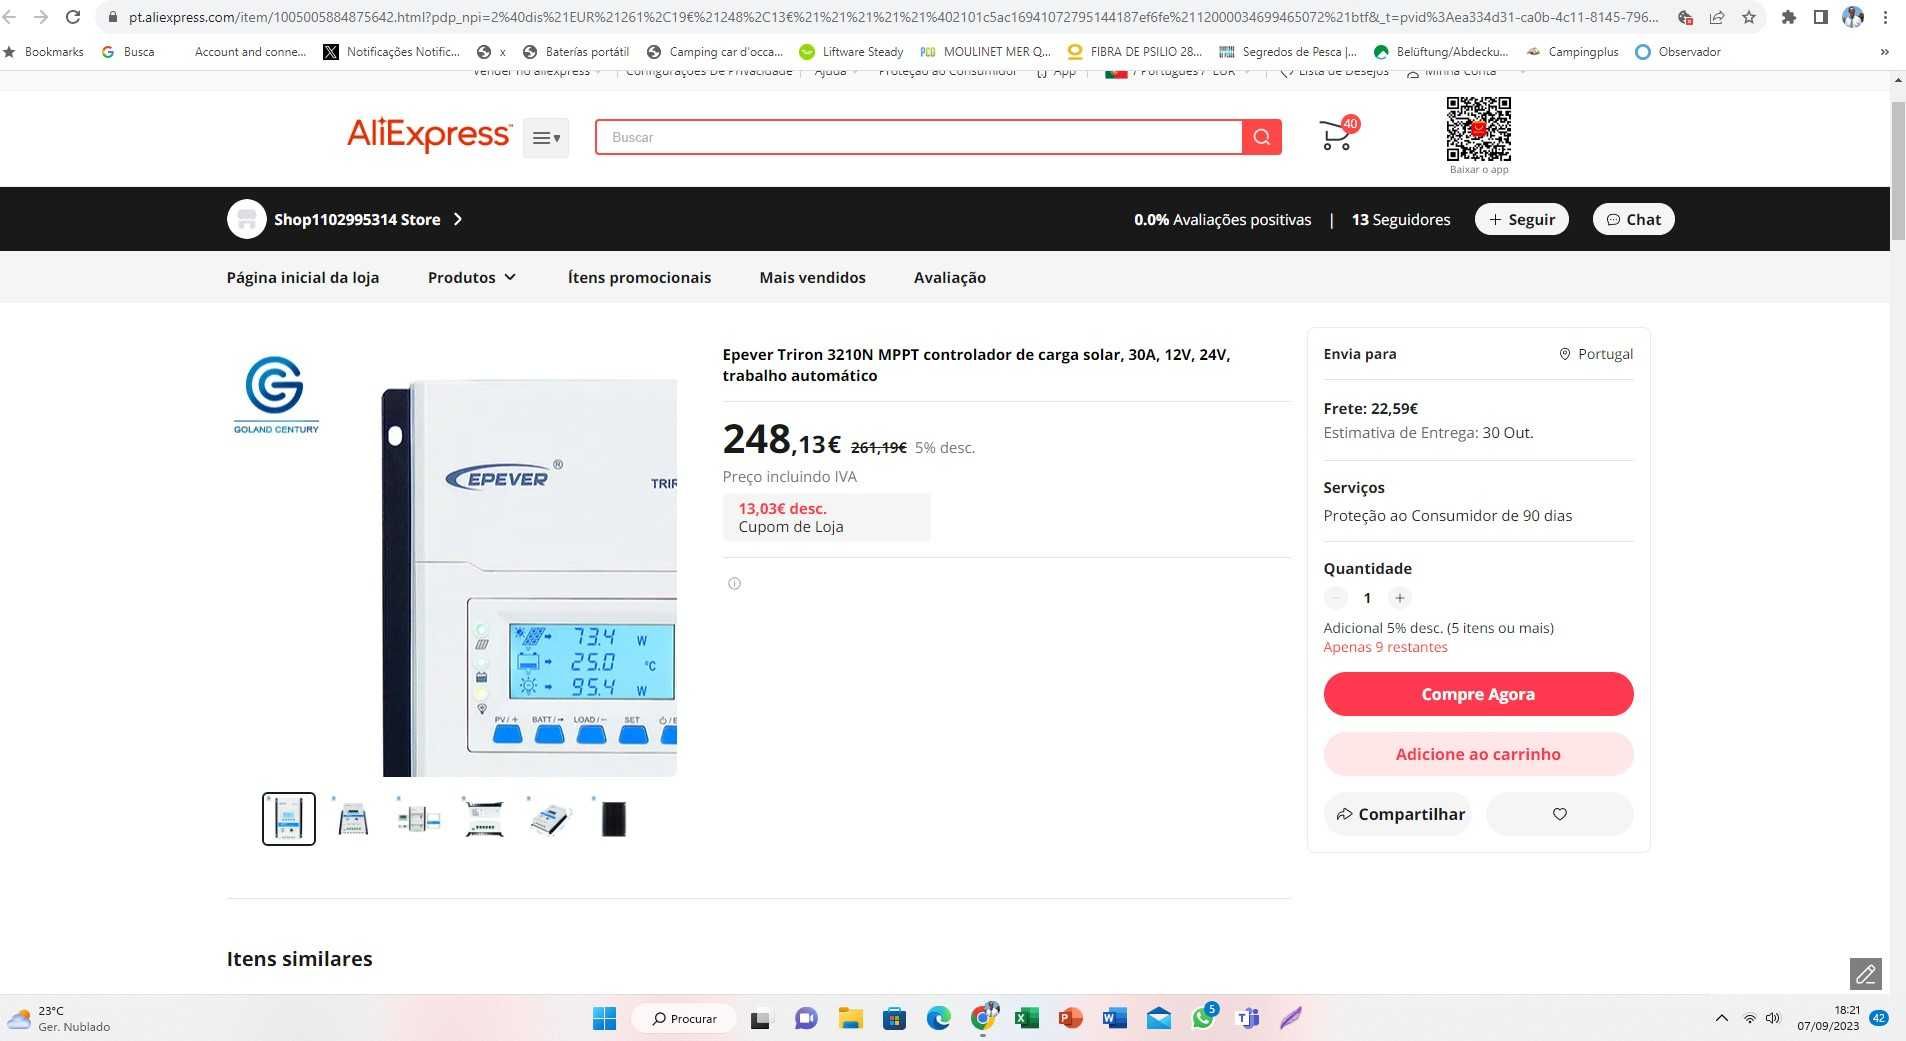Decrease quantity with minus button
The image size is (1906, 1041).
pyautogui.click(x=1335, y=598)
